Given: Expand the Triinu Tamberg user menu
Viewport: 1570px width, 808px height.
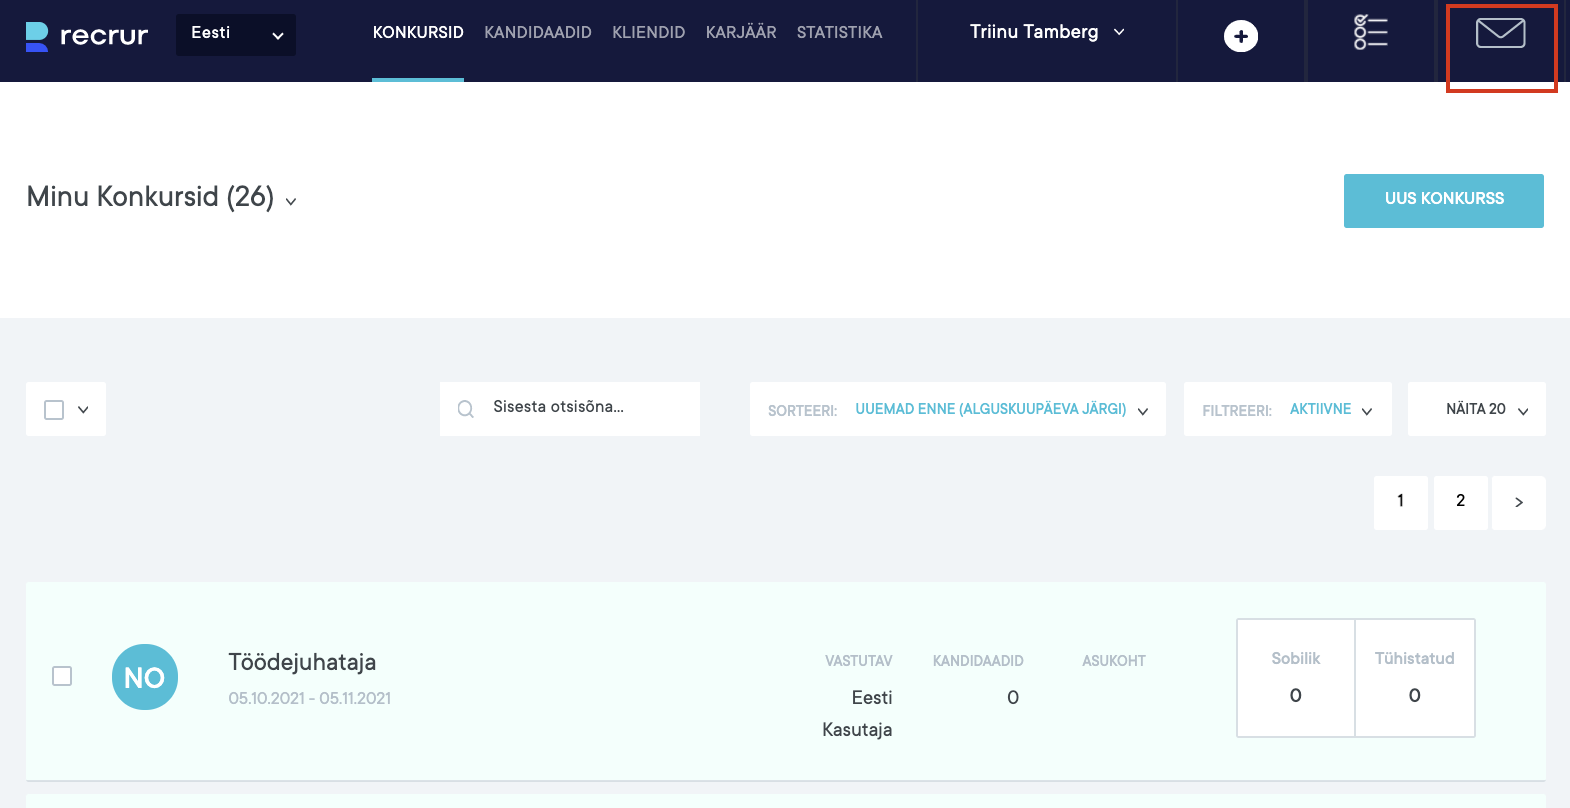Looking at the screenshot, I should 1047,32.
